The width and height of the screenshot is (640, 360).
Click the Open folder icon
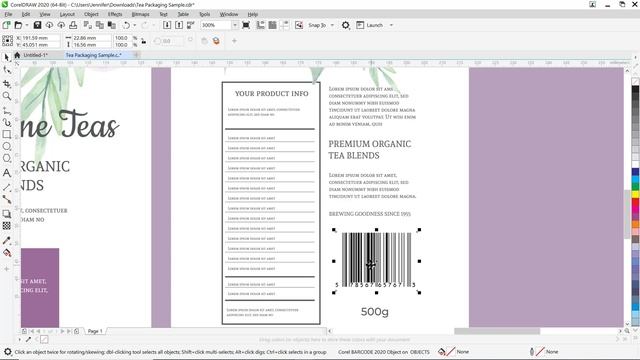[x=18, y=25]
